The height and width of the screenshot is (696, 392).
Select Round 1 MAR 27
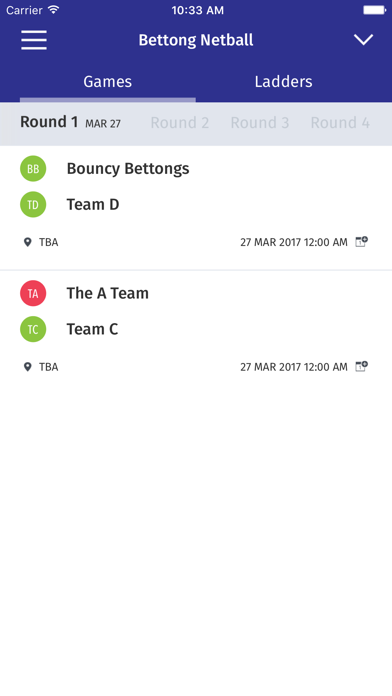coord(70,122)
